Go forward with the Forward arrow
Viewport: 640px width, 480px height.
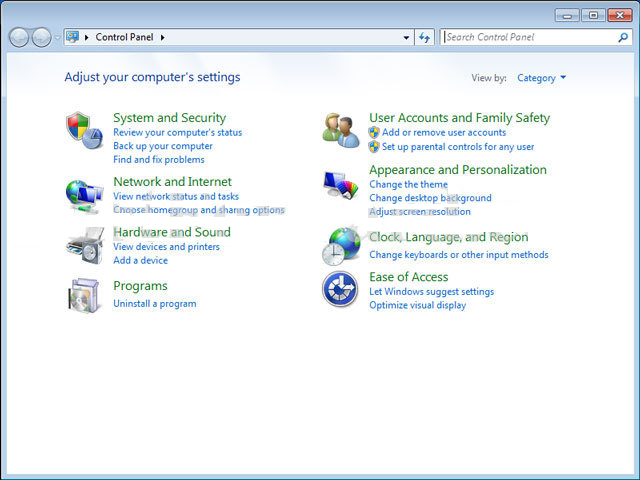42,38
